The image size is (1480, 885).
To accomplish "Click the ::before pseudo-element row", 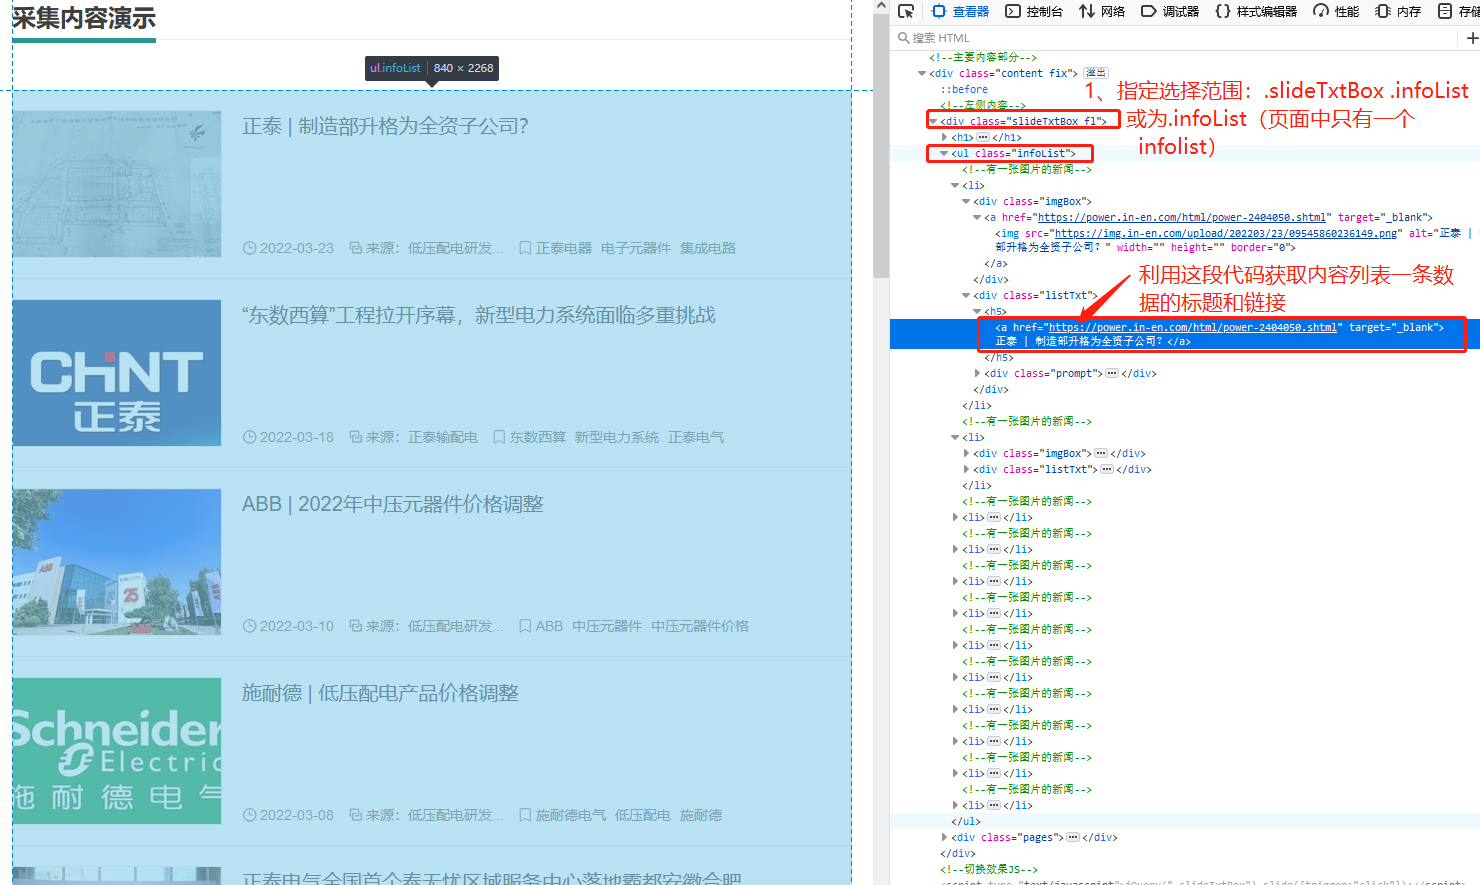I will (964, 89).
